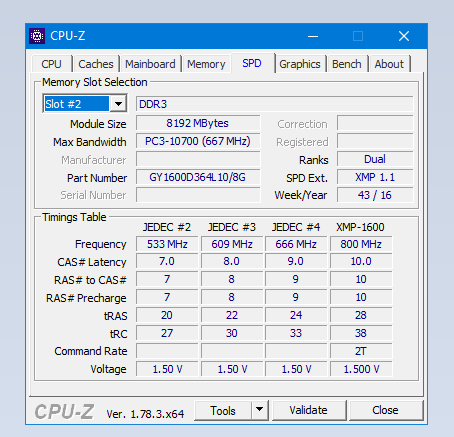Switch to the CPU tab

pos(51,64)
